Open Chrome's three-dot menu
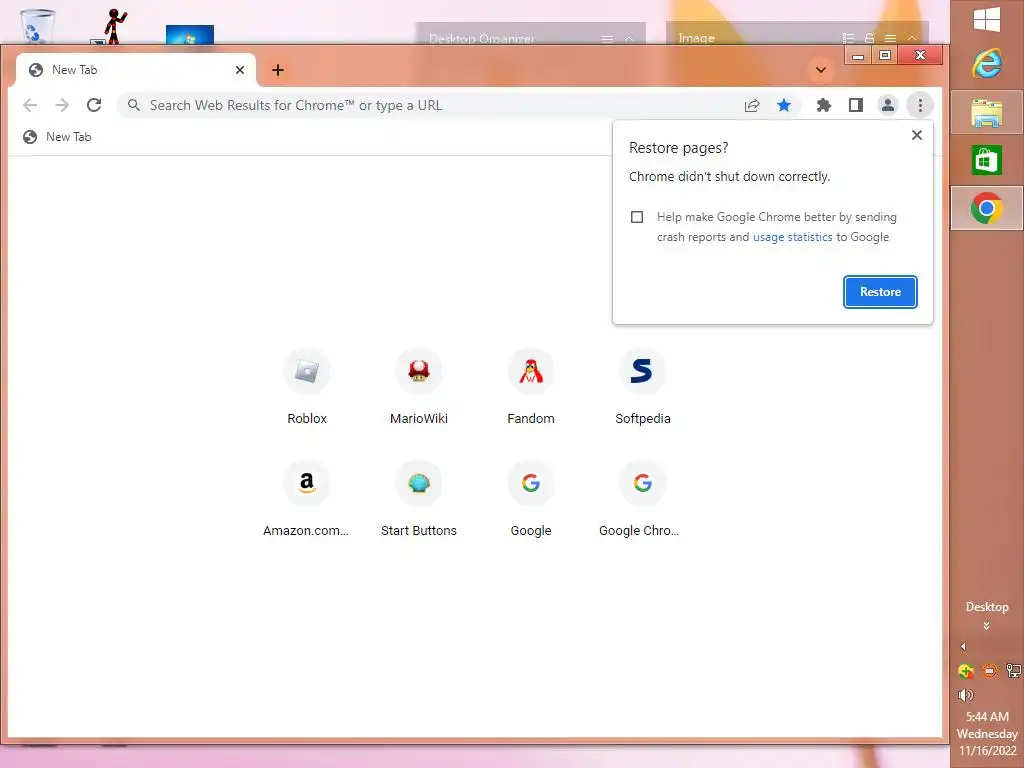Screen dimensions: 1024x768 [920, 105]
